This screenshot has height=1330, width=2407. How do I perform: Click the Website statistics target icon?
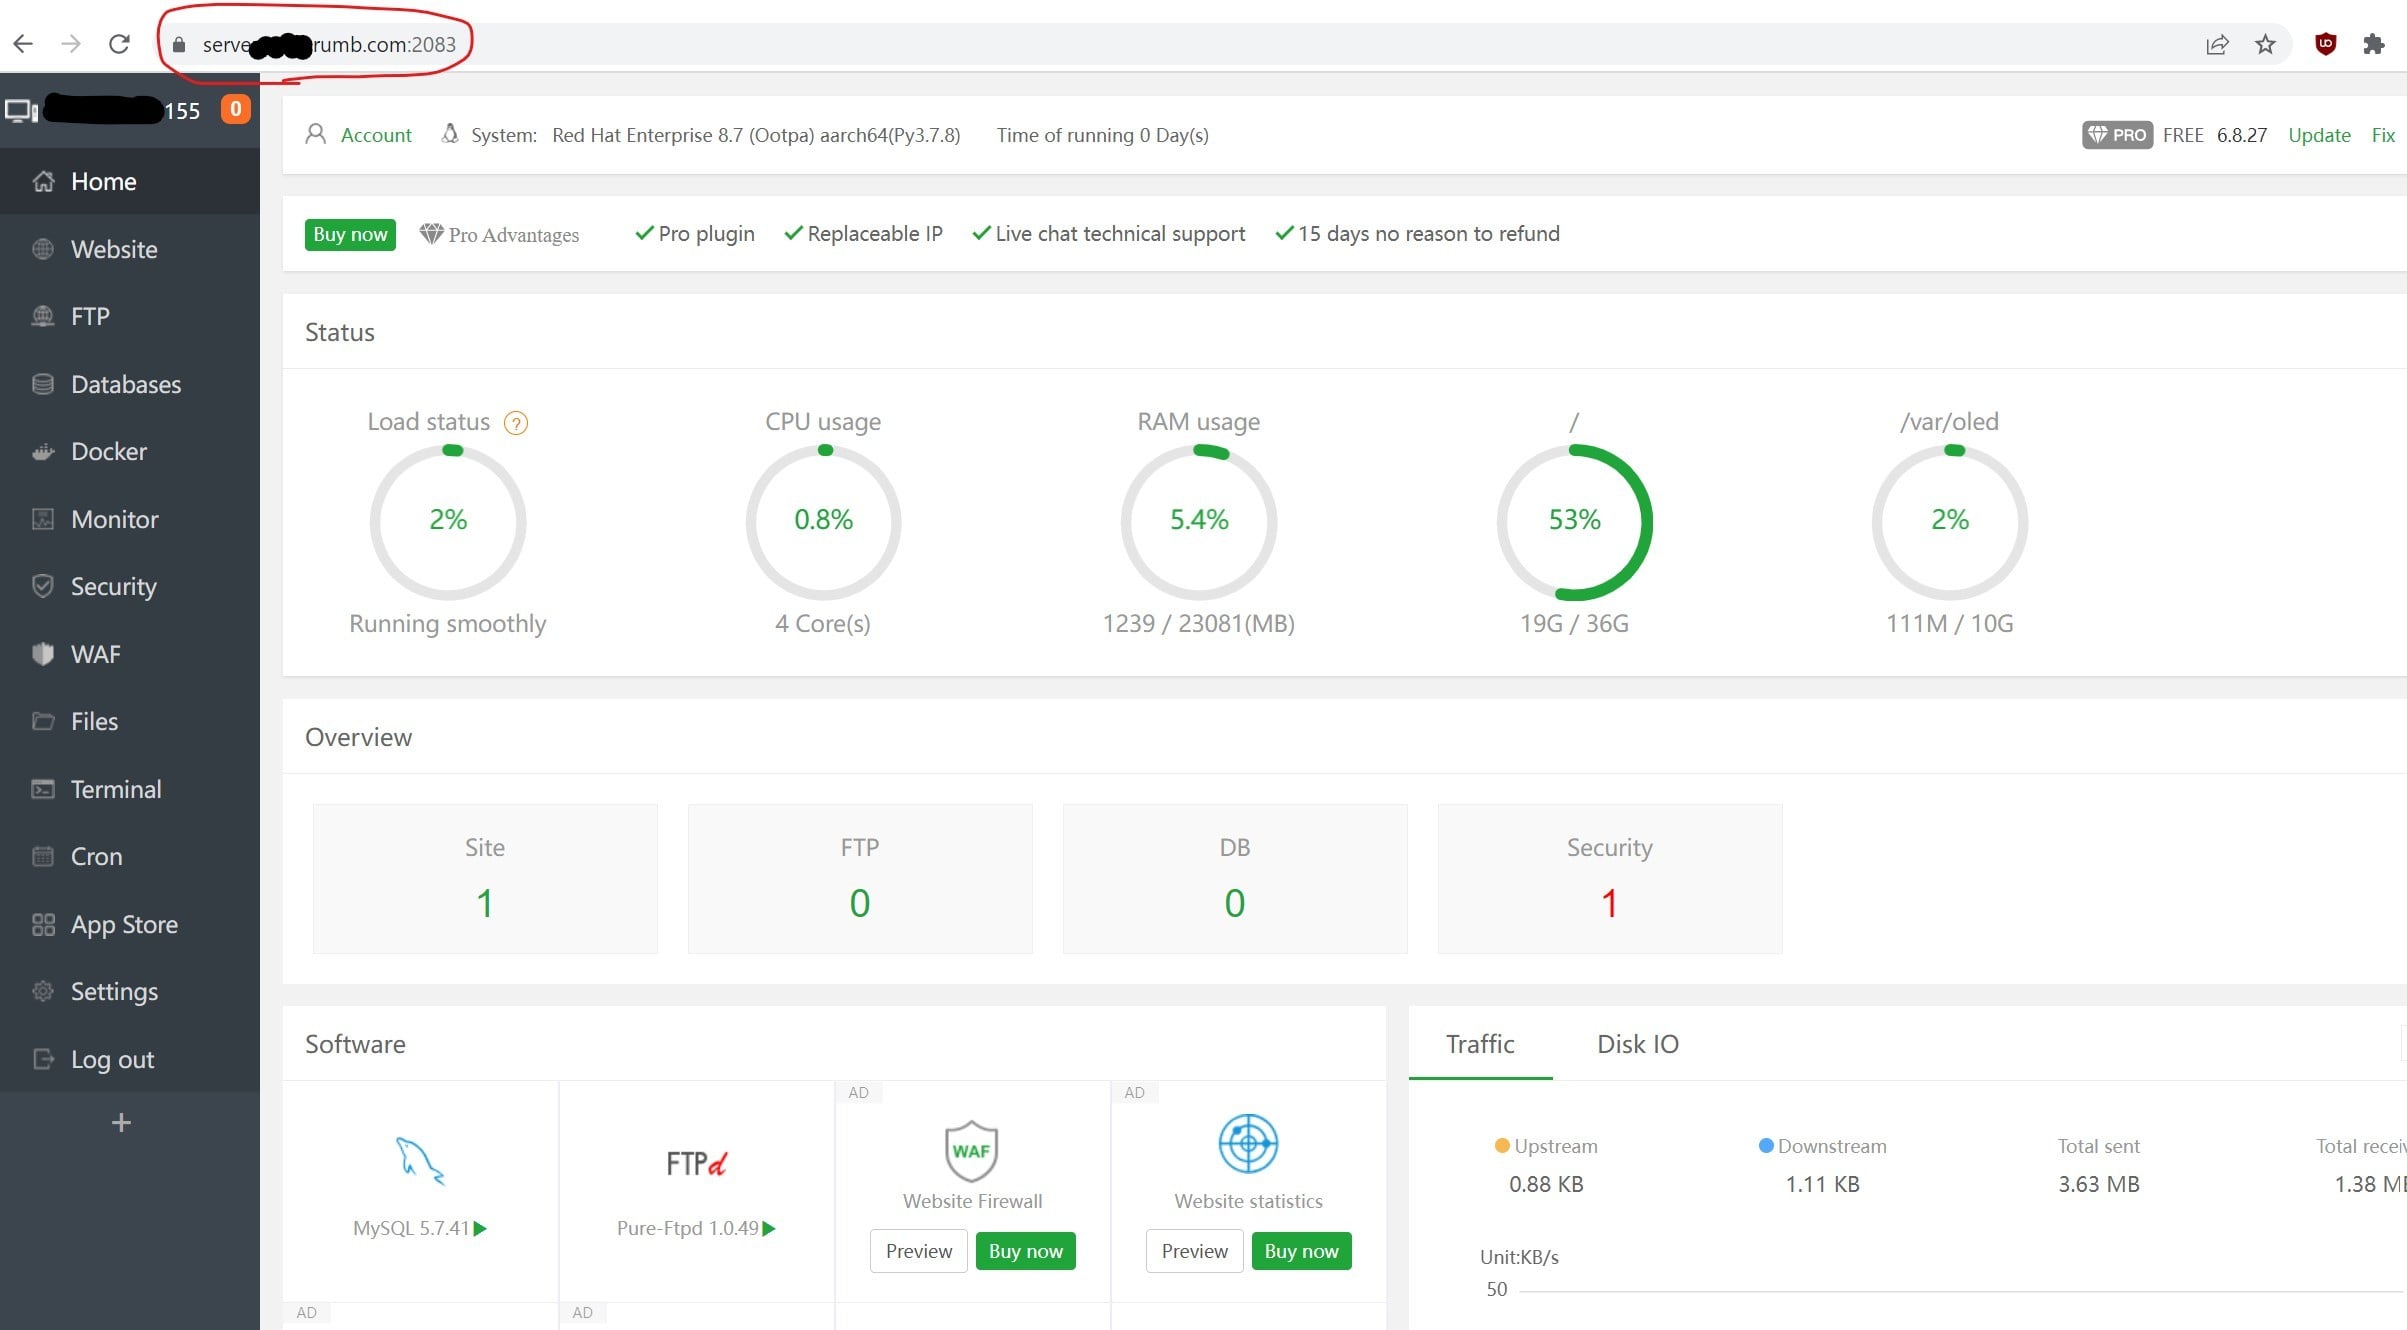click(x=1247, y=1144)
